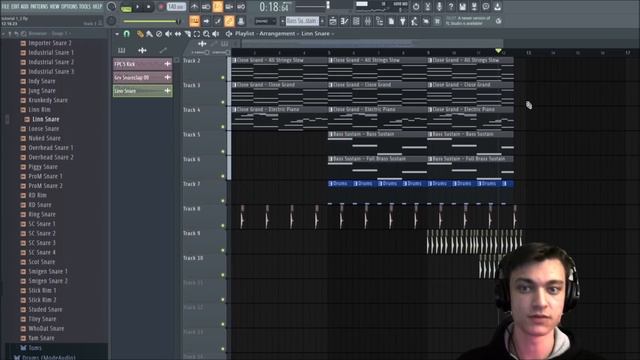Open the Piano roll view icon

point(344,21)
